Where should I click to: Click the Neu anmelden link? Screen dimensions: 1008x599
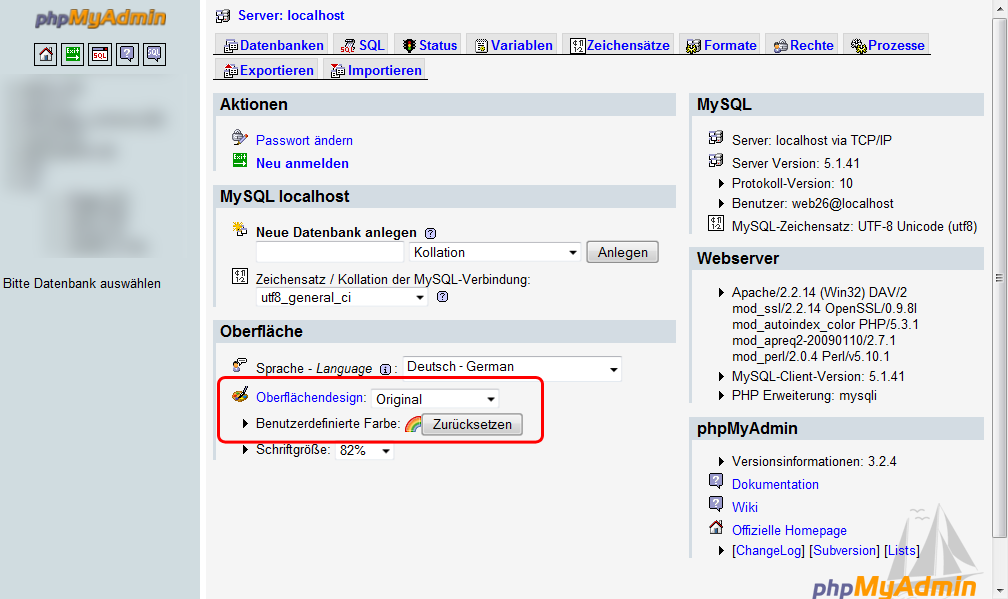pos(302,163)
